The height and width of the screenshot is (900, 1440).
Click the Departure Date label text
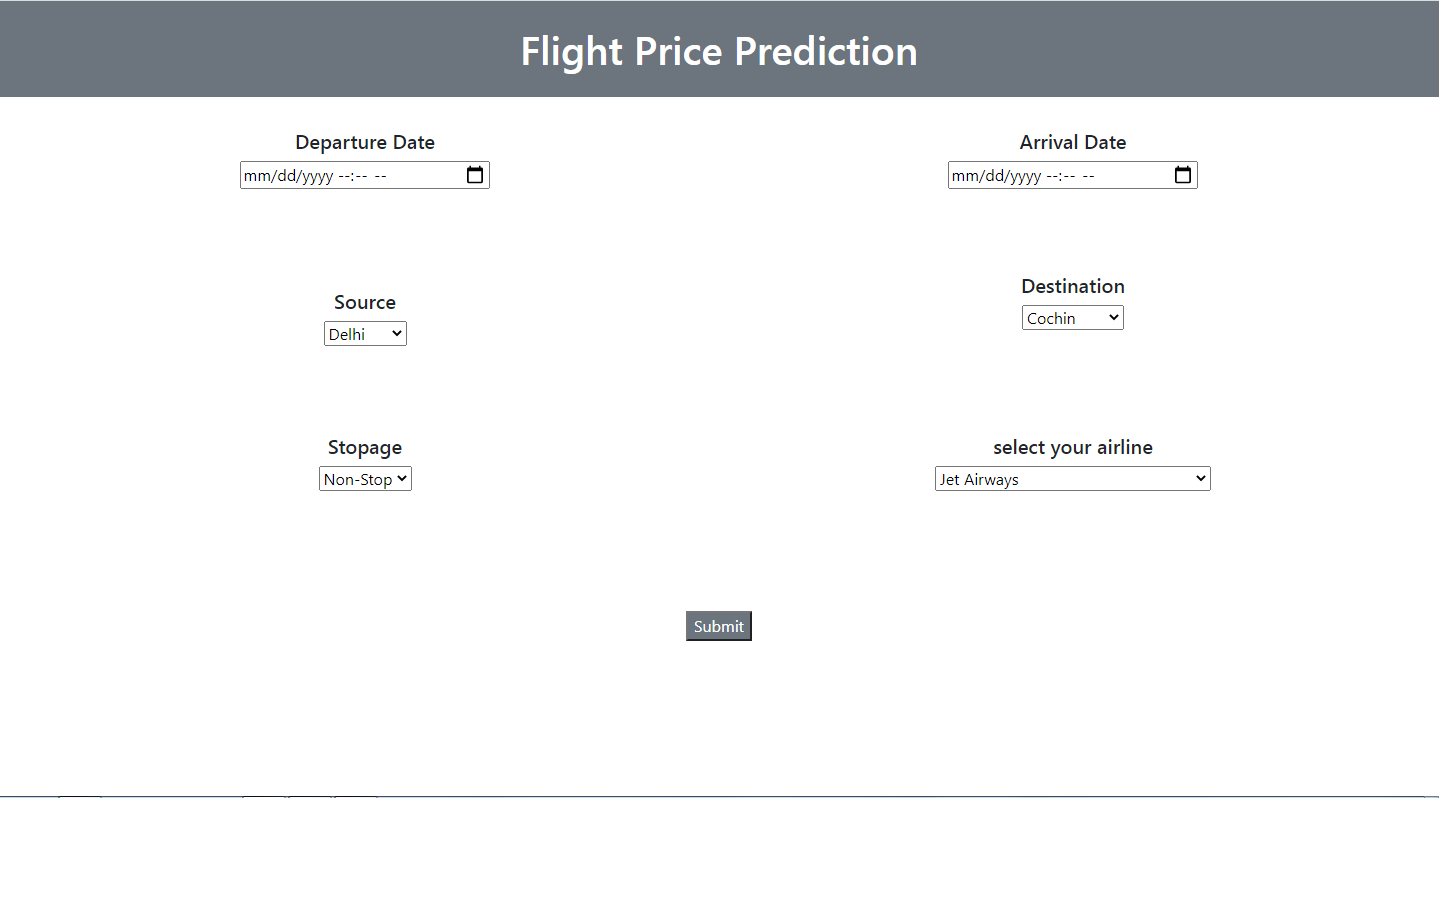click(x=364, y=142)
